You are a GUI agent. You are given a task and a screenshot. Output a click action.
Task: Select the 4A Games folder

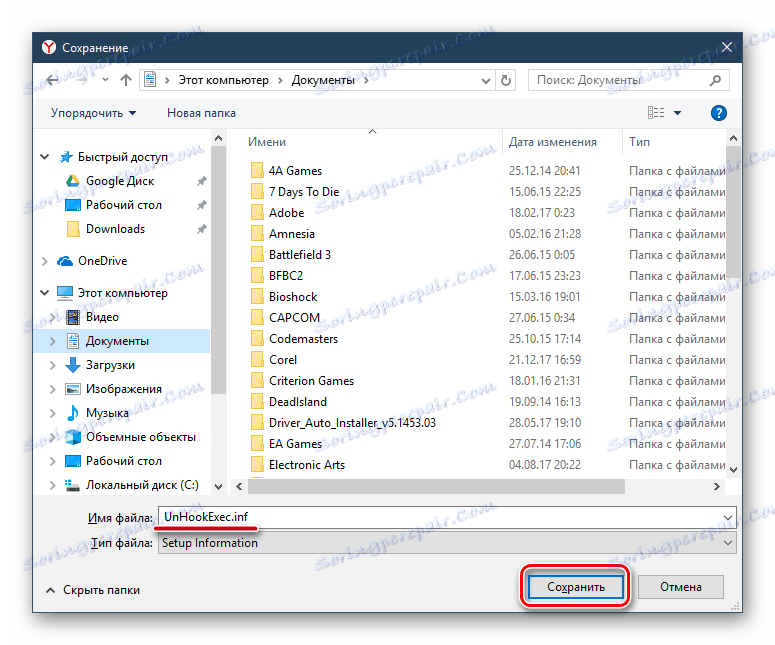click(295, 171)
